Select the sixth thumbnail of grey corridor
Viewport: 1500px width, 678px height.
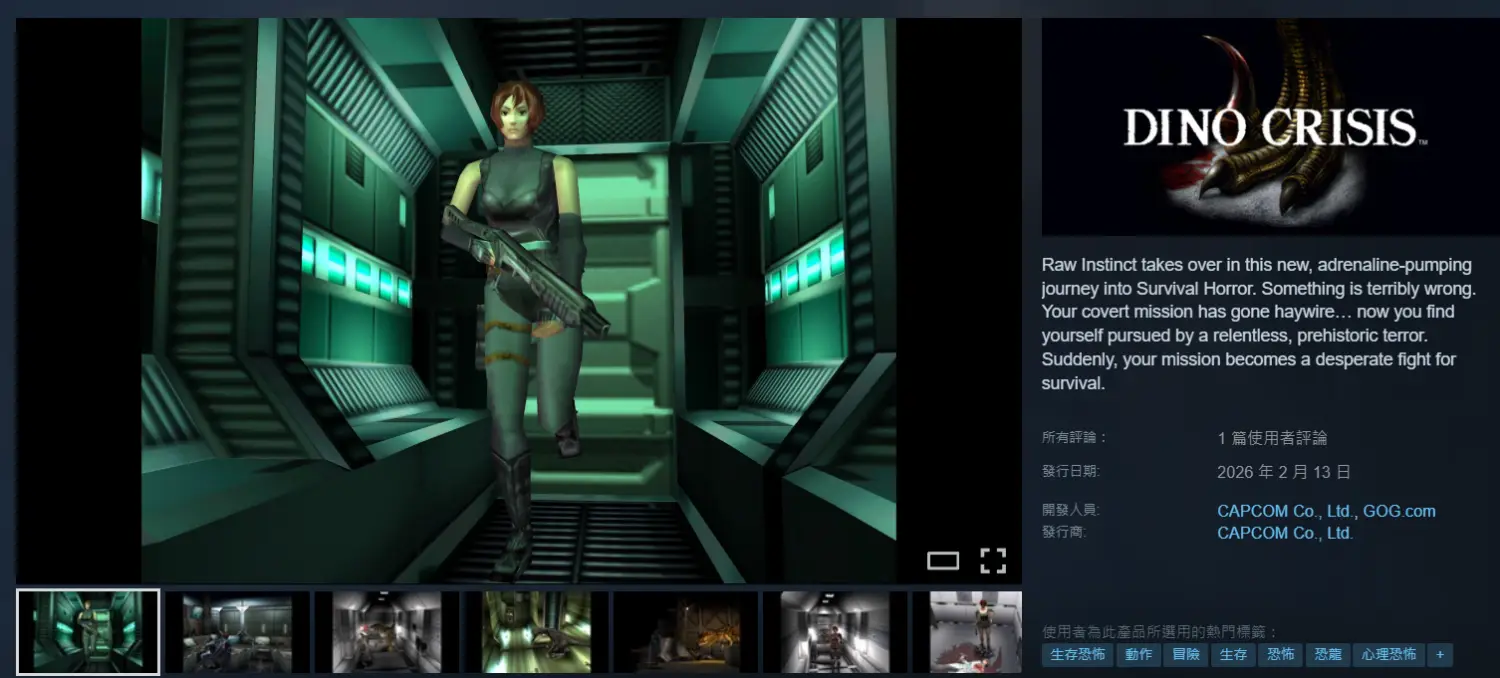click(x=834, y=632)
